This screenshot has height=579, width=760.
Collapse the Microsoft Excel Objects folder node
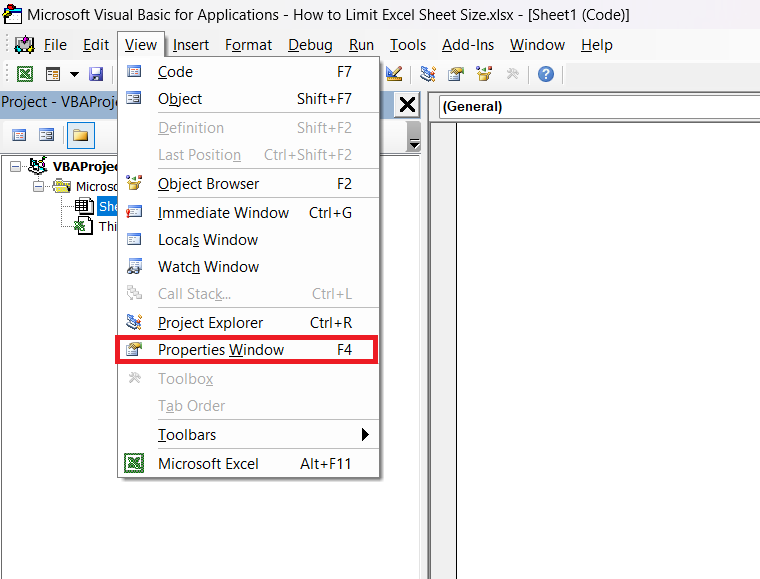click(38, 187)
